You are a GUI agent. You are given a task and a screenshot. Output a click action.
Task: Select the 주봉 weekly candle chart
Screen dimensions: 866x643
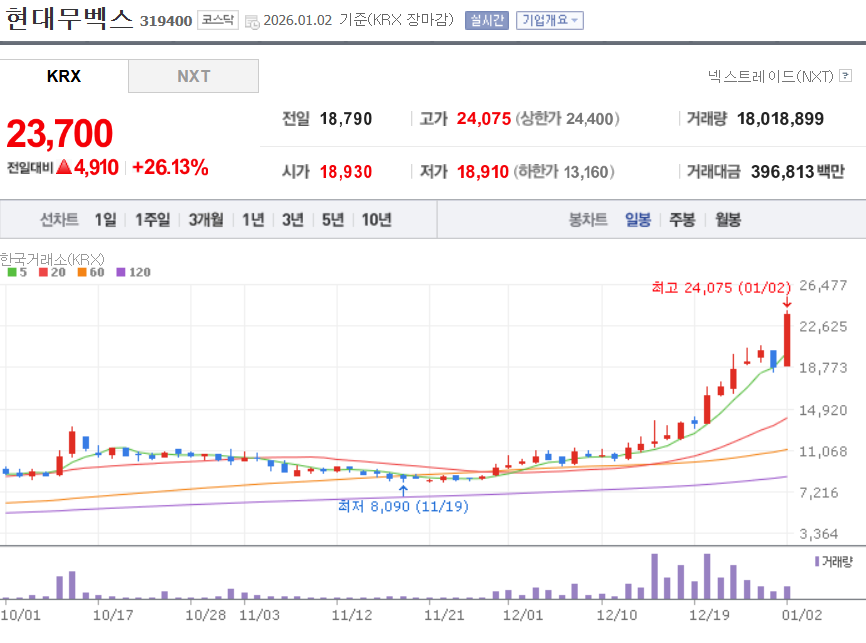tap(682, 220)
